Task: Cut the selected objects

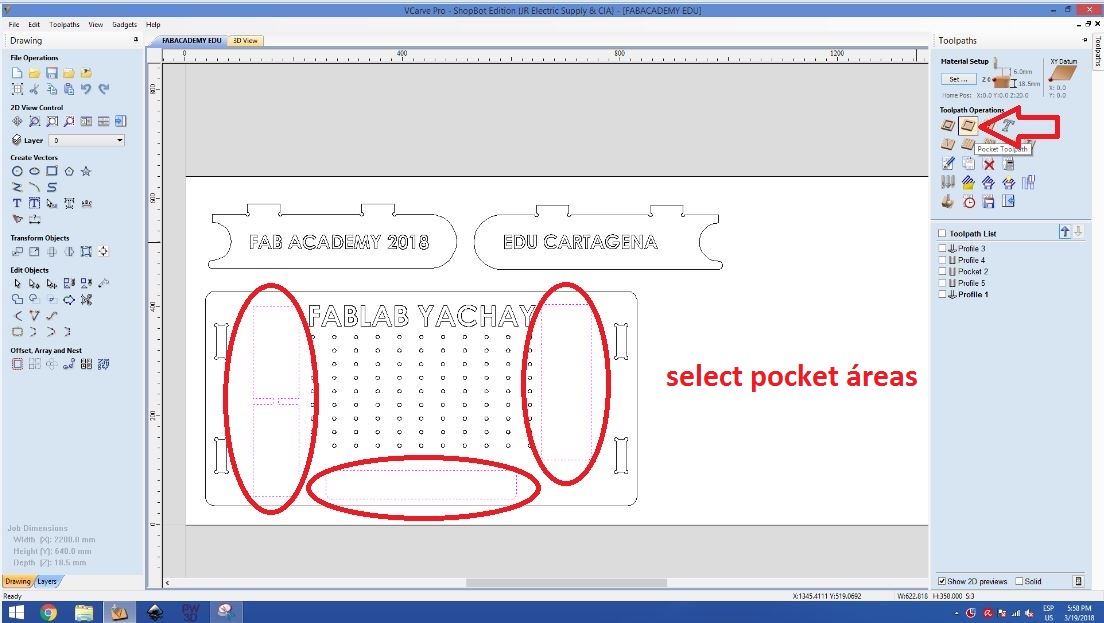Action: 34,89
